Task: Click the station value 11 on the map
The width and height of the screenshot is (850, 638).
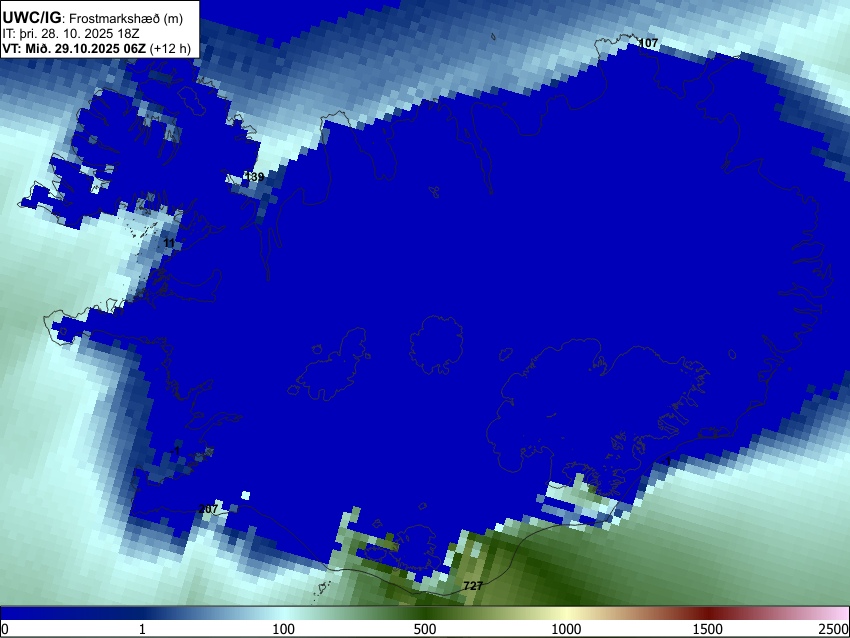Action: [170, 243]
